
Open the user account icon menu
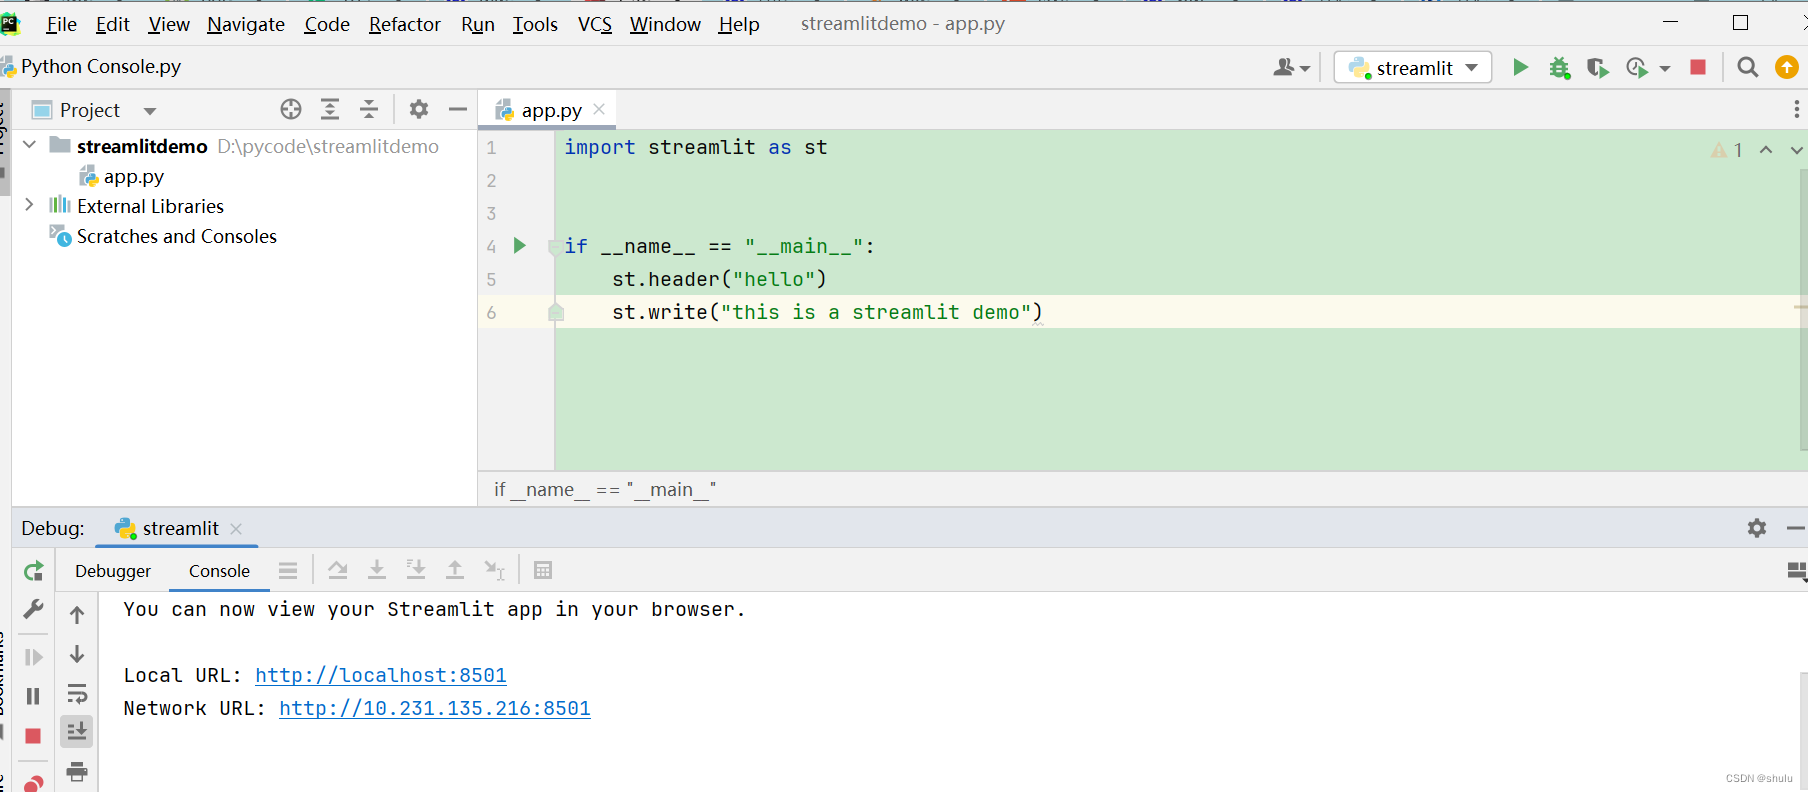click(x=1291, y=67)
